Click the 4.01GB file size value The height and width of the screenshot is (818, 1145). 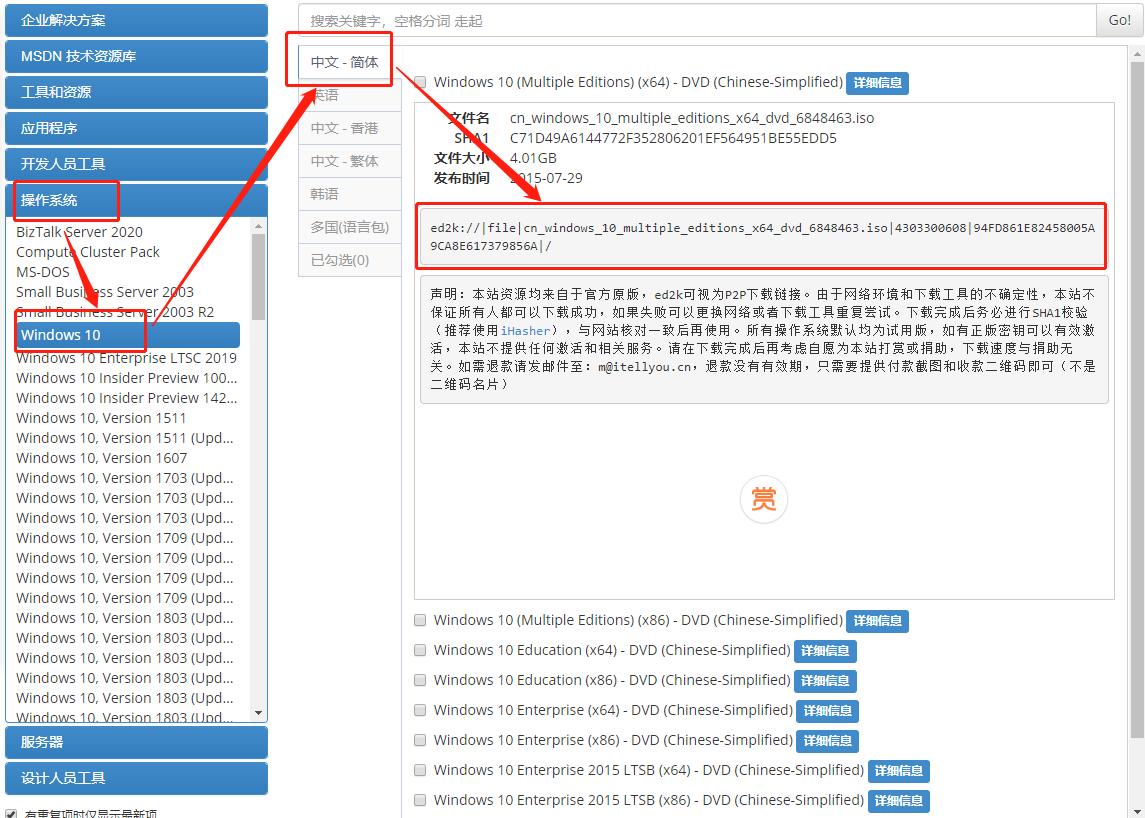tap(533, 158)
